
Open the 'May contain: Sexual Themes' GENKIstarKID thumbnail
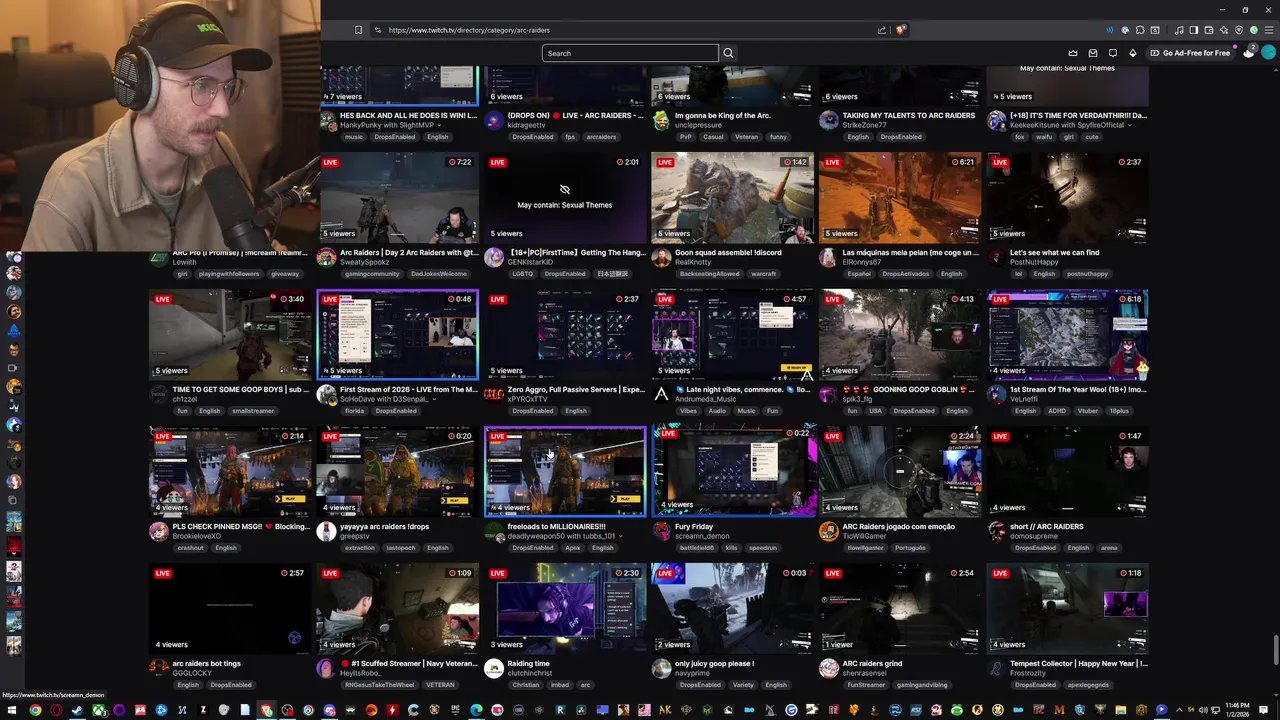(x=565, y=197)
